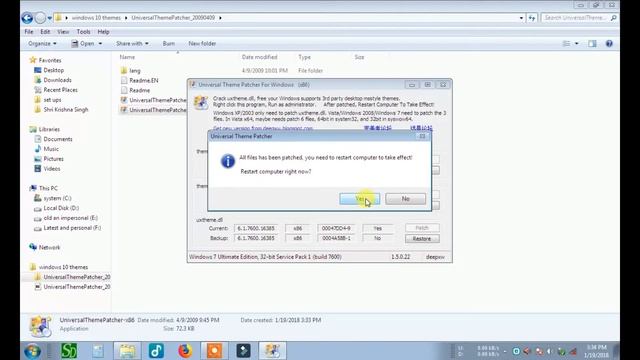This screenshot has height=360, width=640.
Task: Open the selected file via the Open button
Action: coord(83,43)
